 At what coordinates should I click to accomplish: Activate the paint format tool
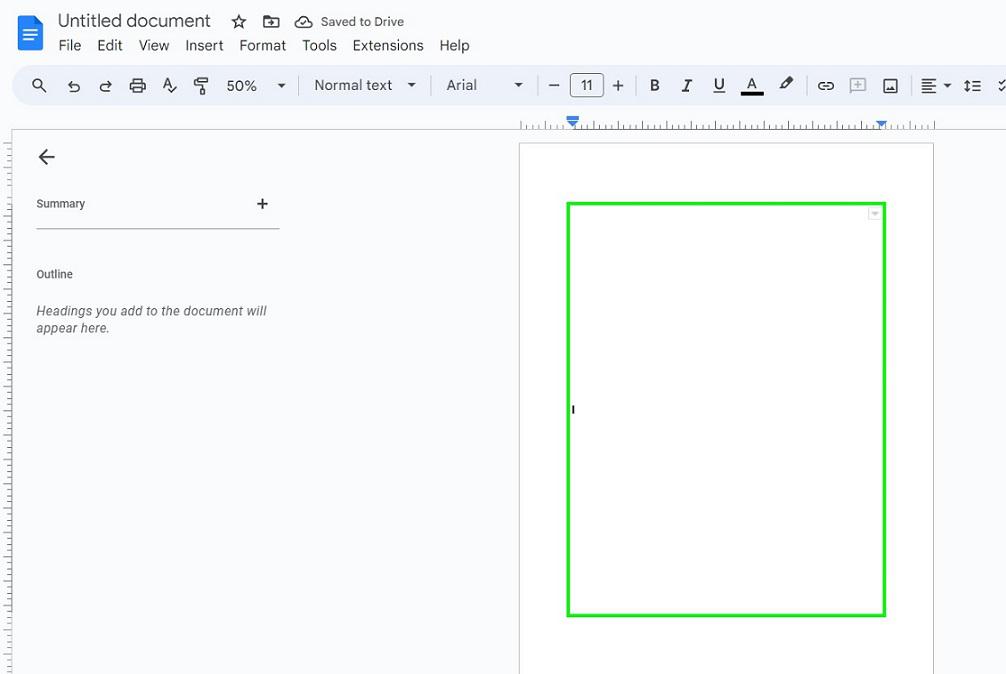[x=201, y=85]
